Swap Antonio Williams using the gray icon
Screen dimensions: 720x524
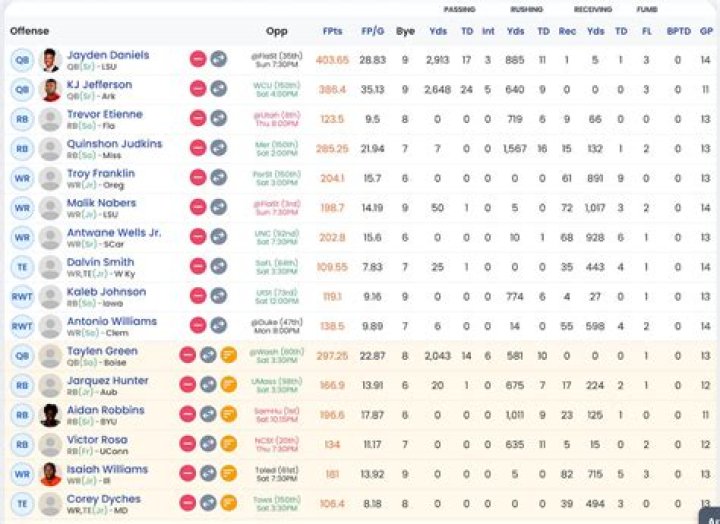point(219,325)
